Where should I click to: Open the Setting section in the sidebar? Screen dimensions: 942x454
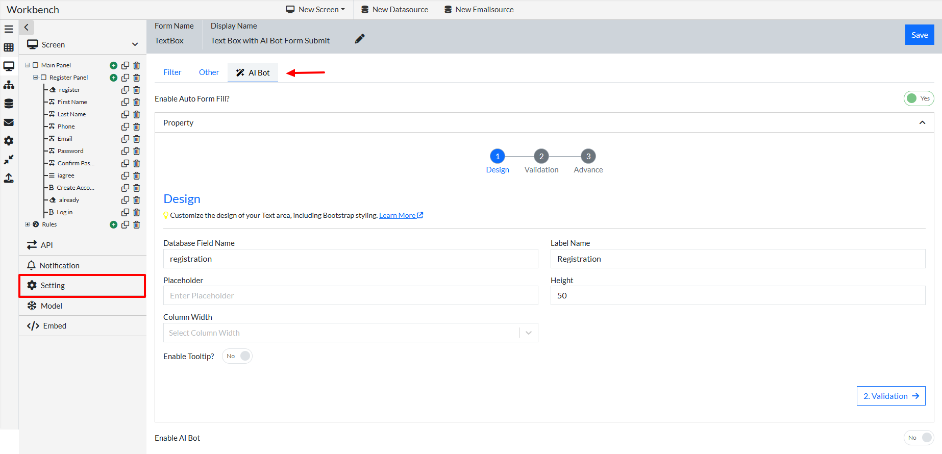pyautogui.click(x=82, y=285)
